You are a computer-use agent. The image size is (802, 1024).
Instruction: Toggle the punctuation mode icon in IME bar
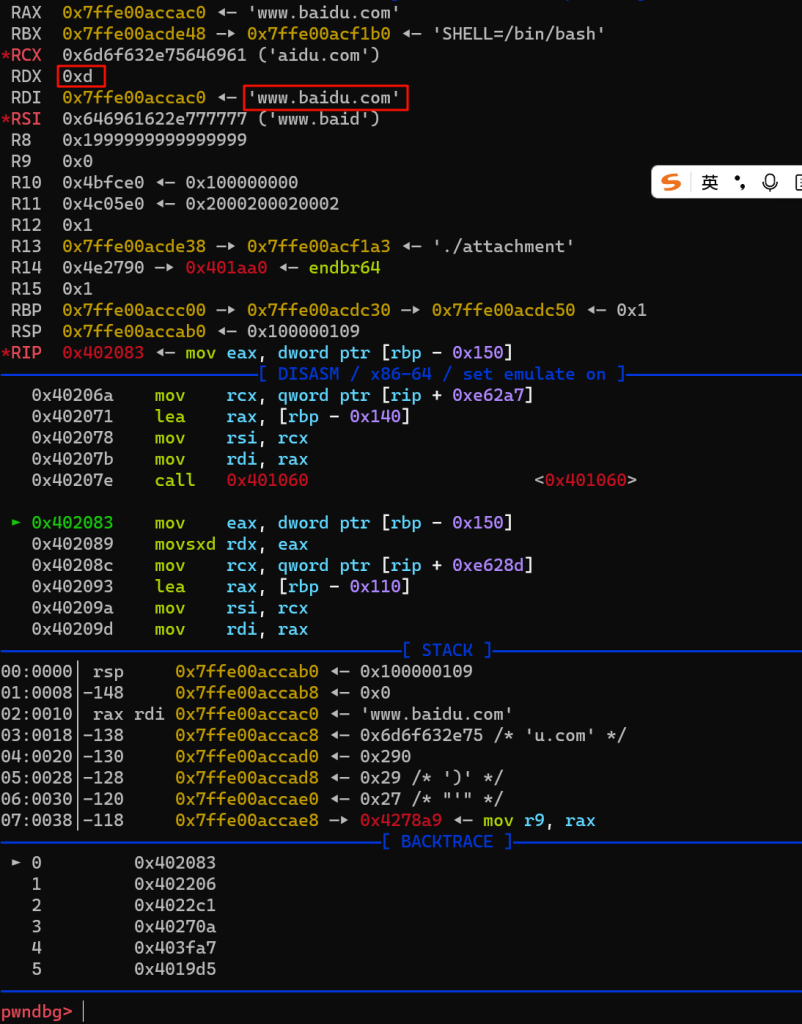[x=739, y=182]
